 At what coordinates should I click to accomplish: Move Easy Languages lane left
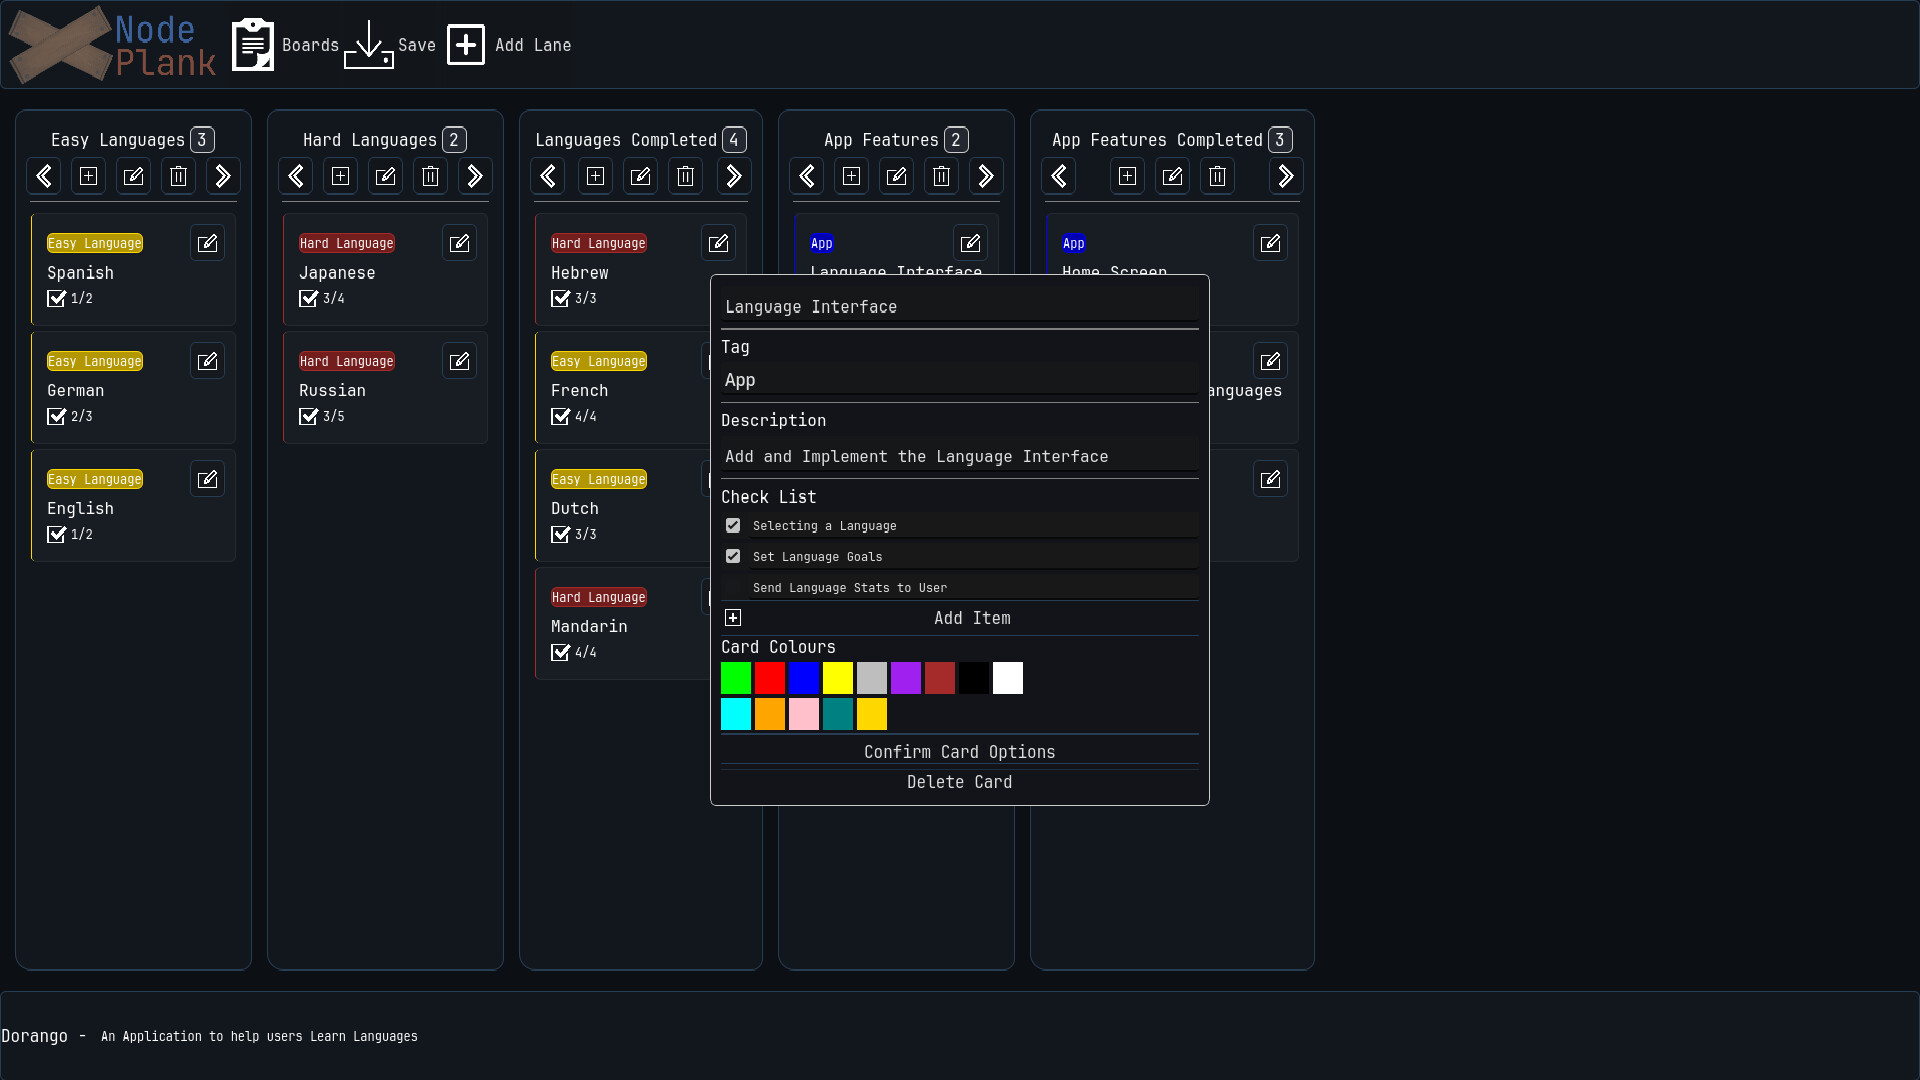pyautogui.click(x=44, y=176)
